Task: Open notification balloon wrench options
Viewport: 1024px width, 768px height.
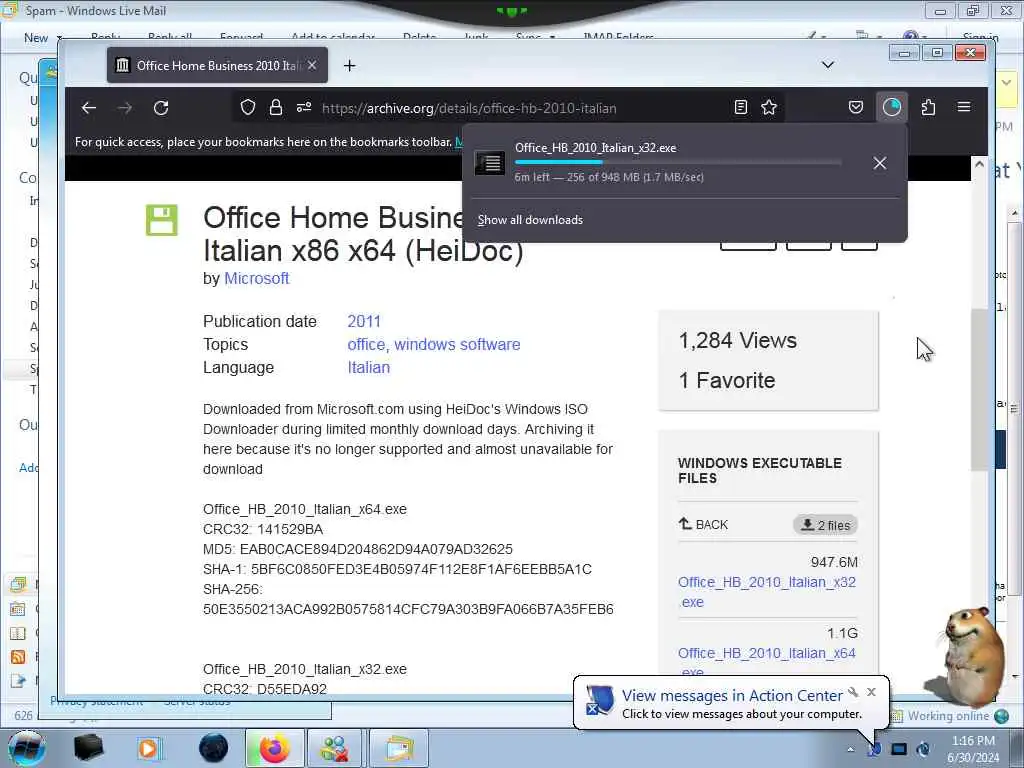Action: coord(853,692)
